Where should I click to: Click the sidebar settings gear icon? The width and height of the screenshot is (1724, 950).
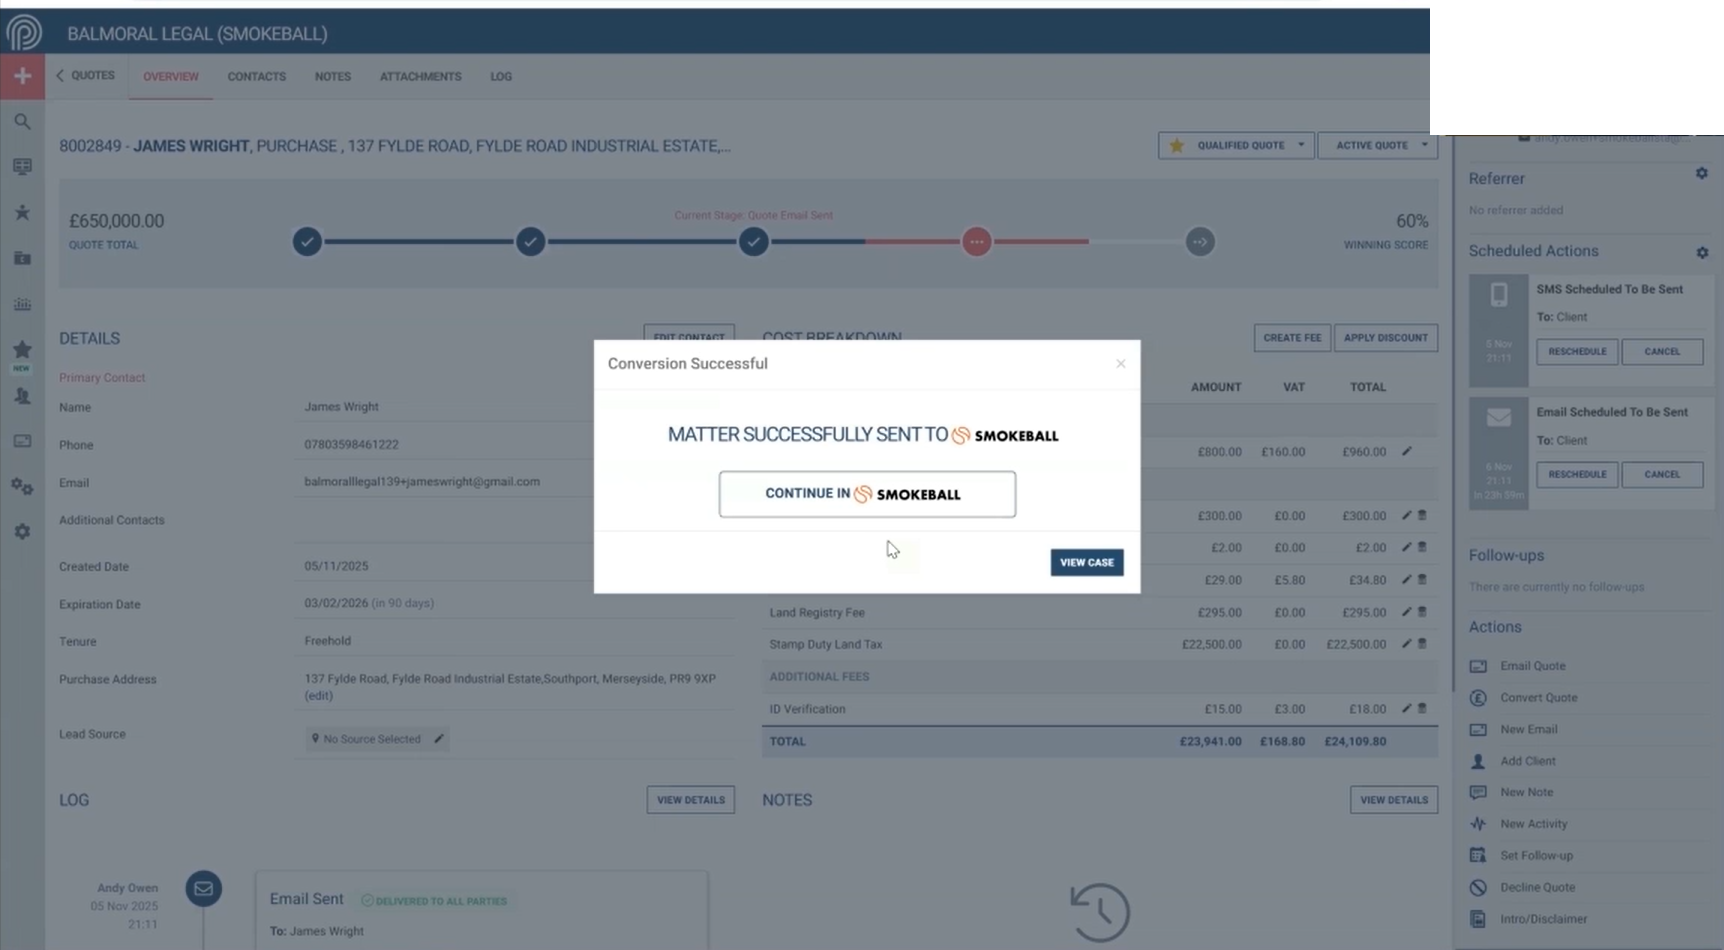[22, 532]
